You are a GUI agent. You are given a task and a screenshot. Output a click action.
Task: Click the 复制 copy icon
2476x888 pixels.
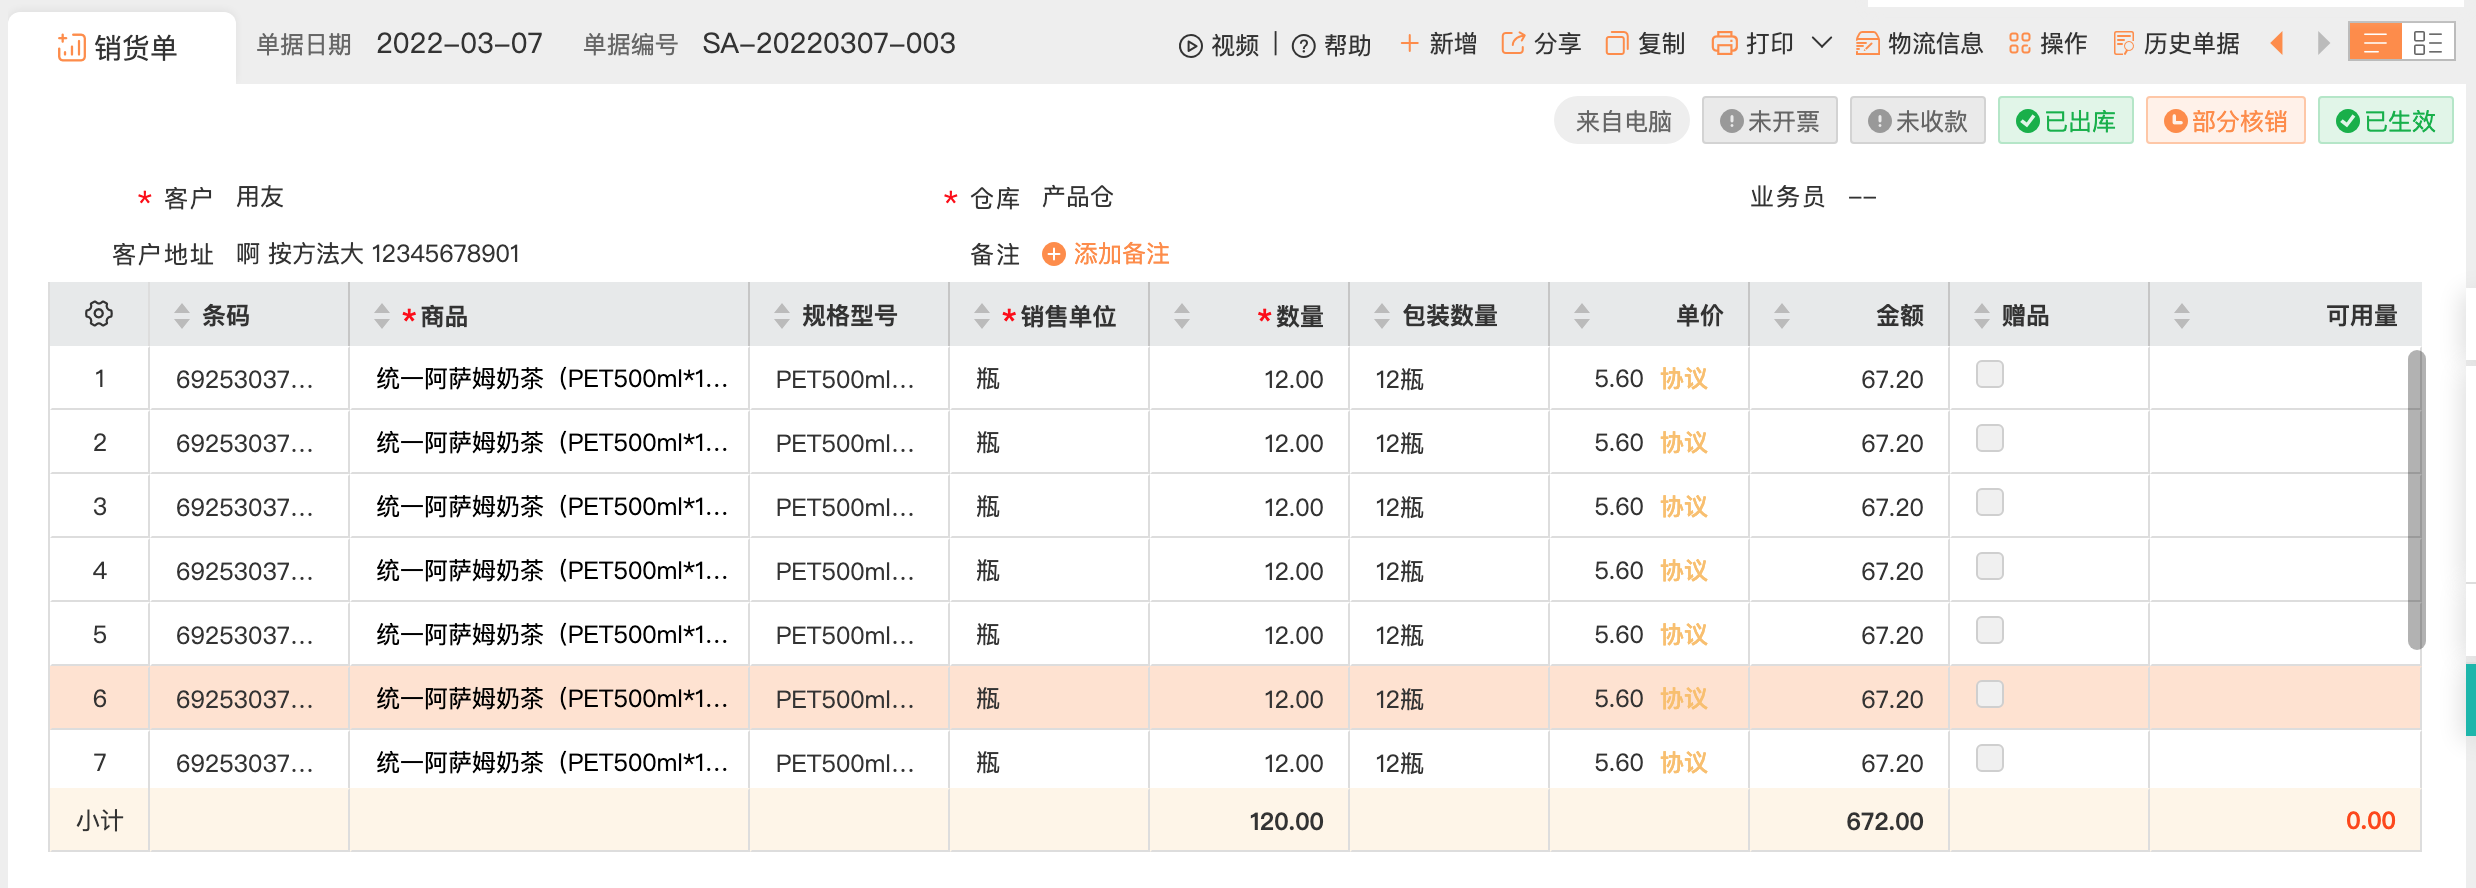click(x=1617, y=44)
